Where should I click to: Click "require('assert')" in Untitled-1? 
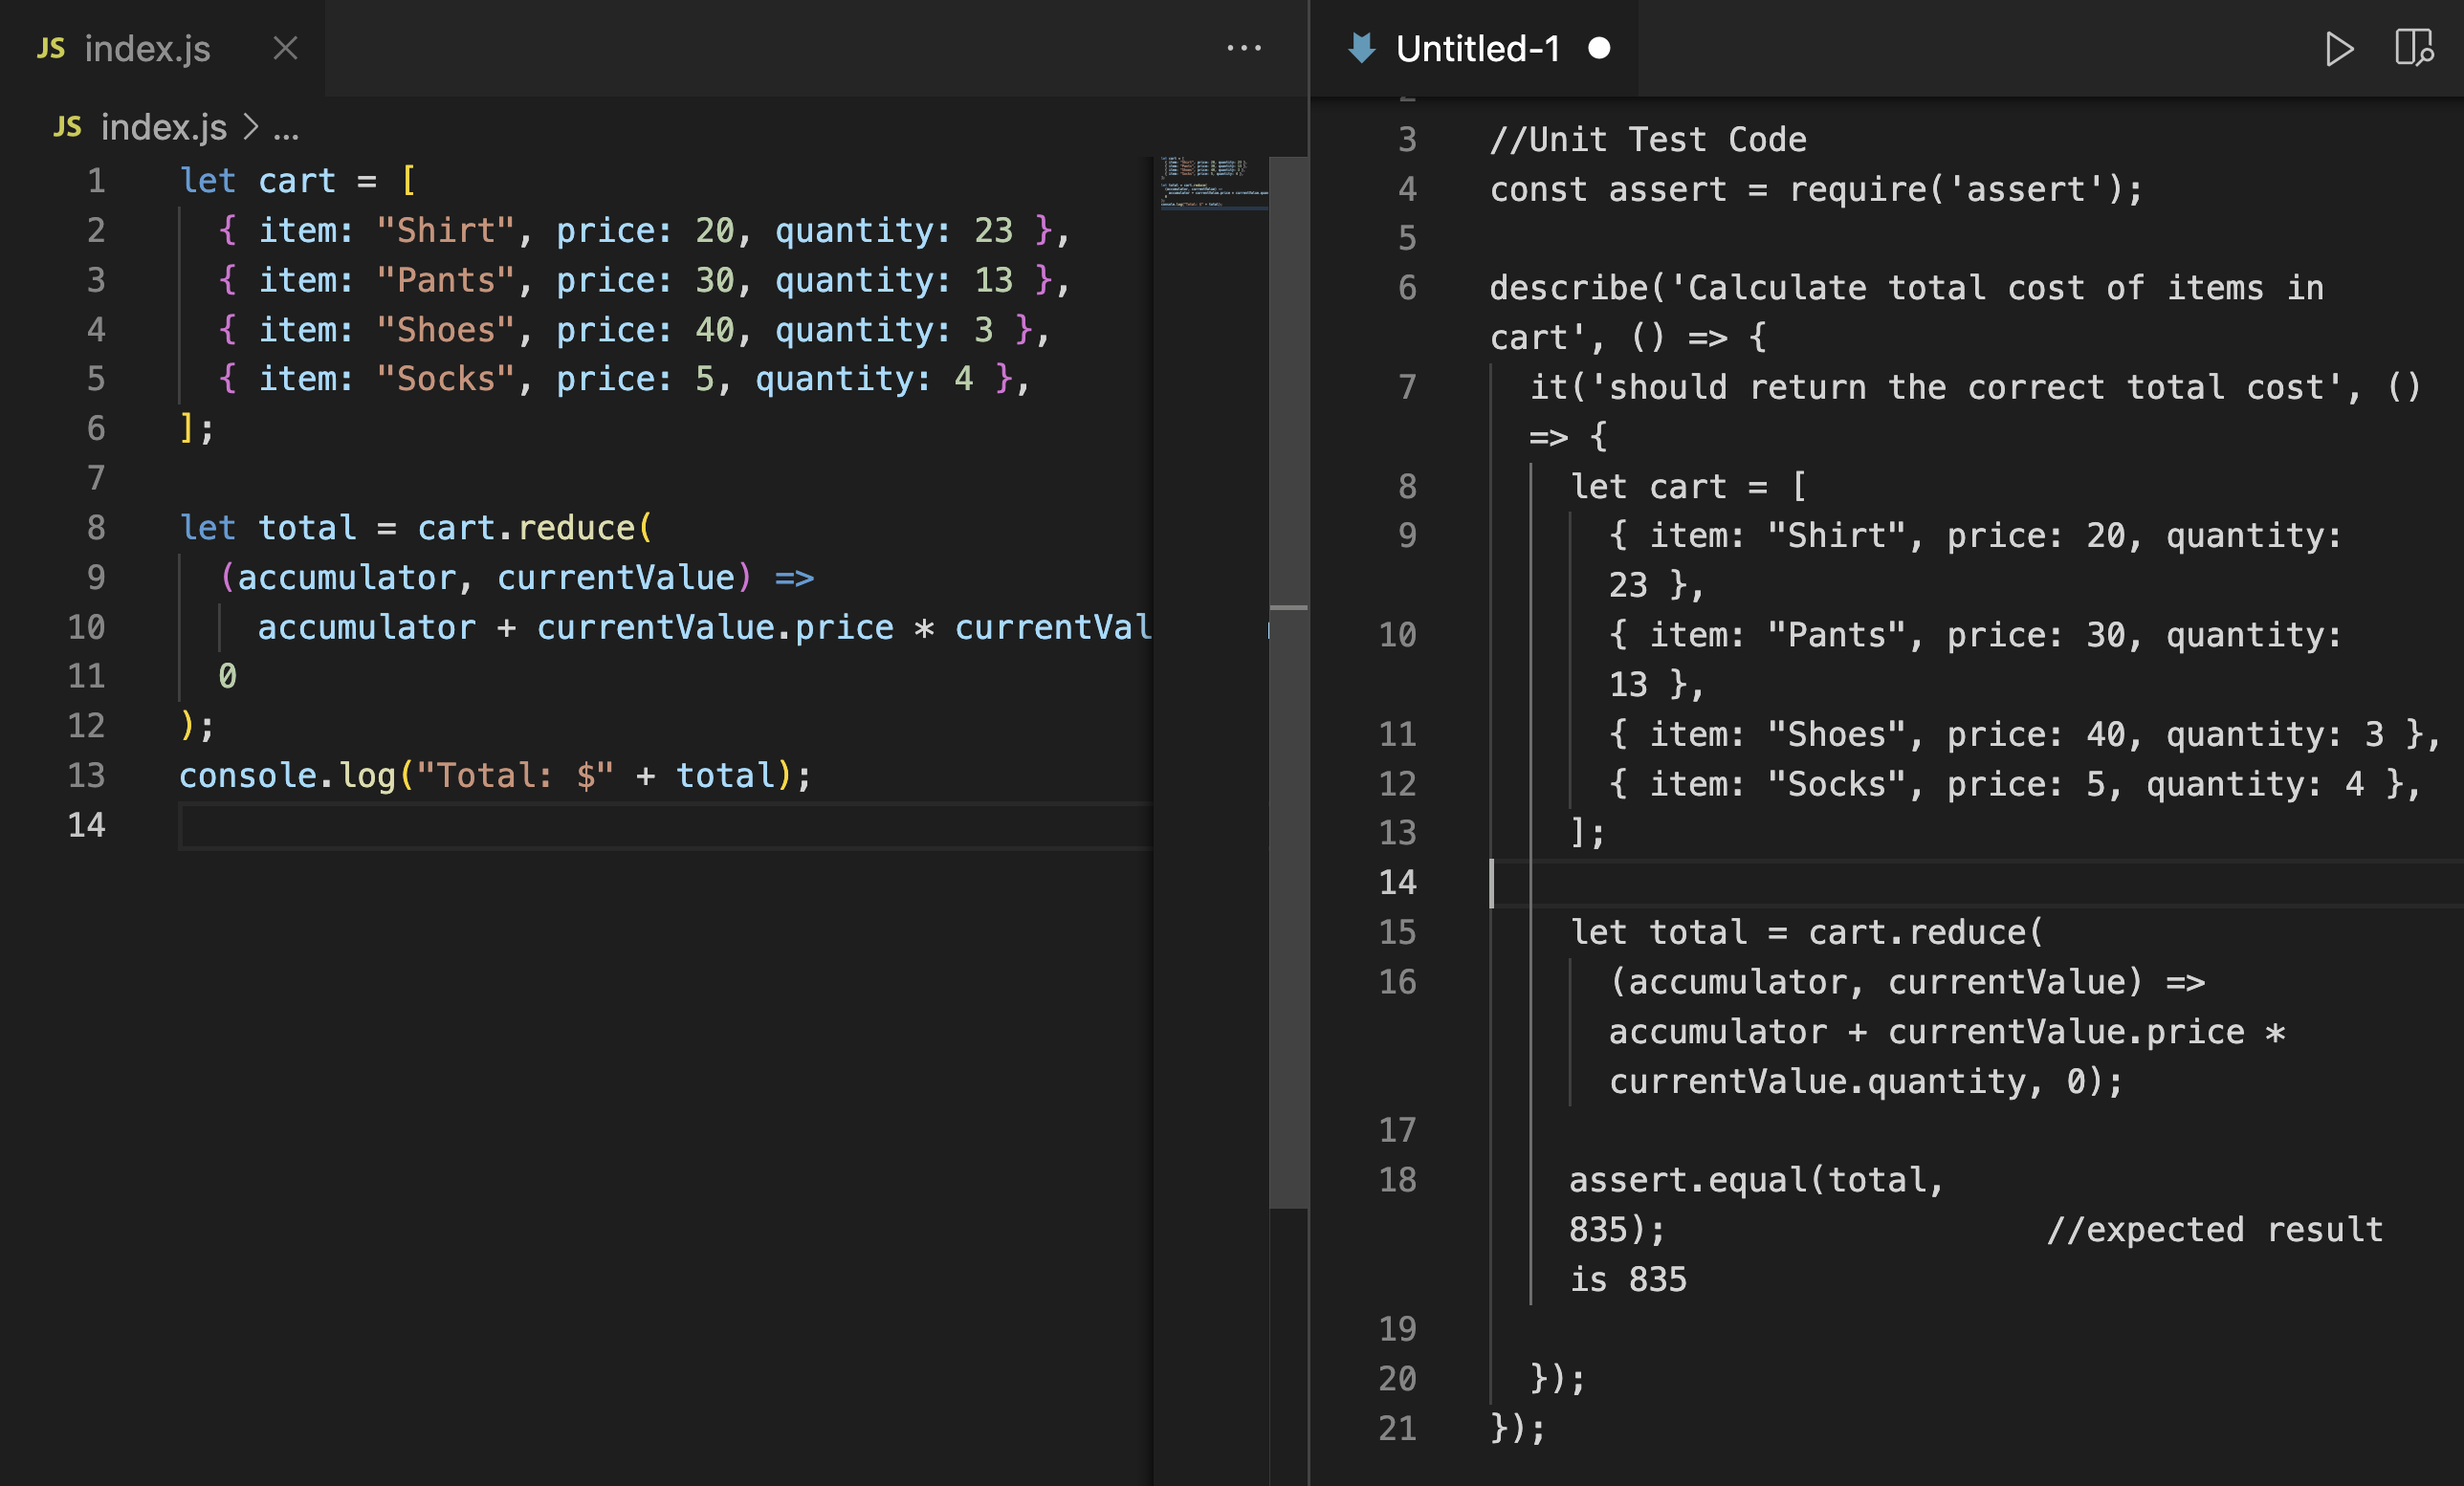click(1956, 189)
